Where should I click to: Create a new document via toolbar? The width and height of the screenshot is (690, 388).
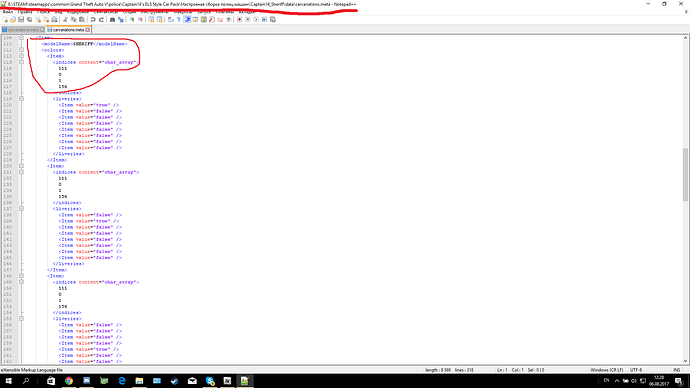[5, 20]
